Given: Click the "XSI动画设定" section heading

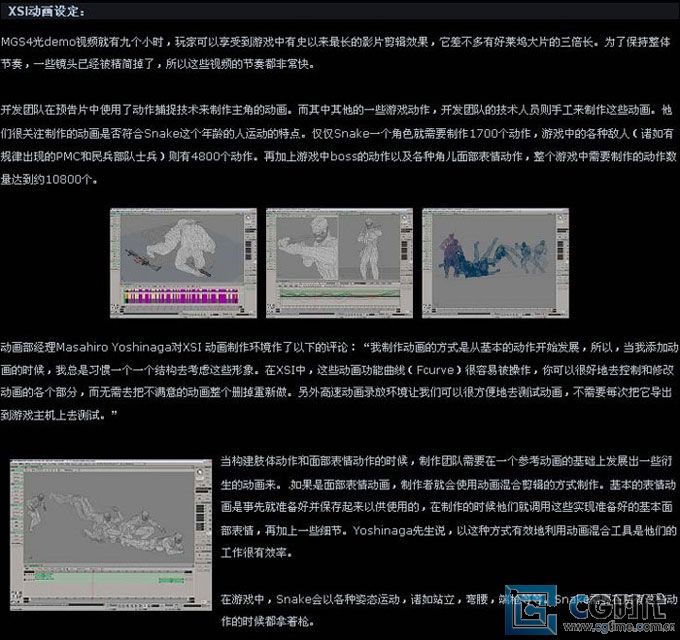Looking at the screenshot, I should tap(46, 12).
